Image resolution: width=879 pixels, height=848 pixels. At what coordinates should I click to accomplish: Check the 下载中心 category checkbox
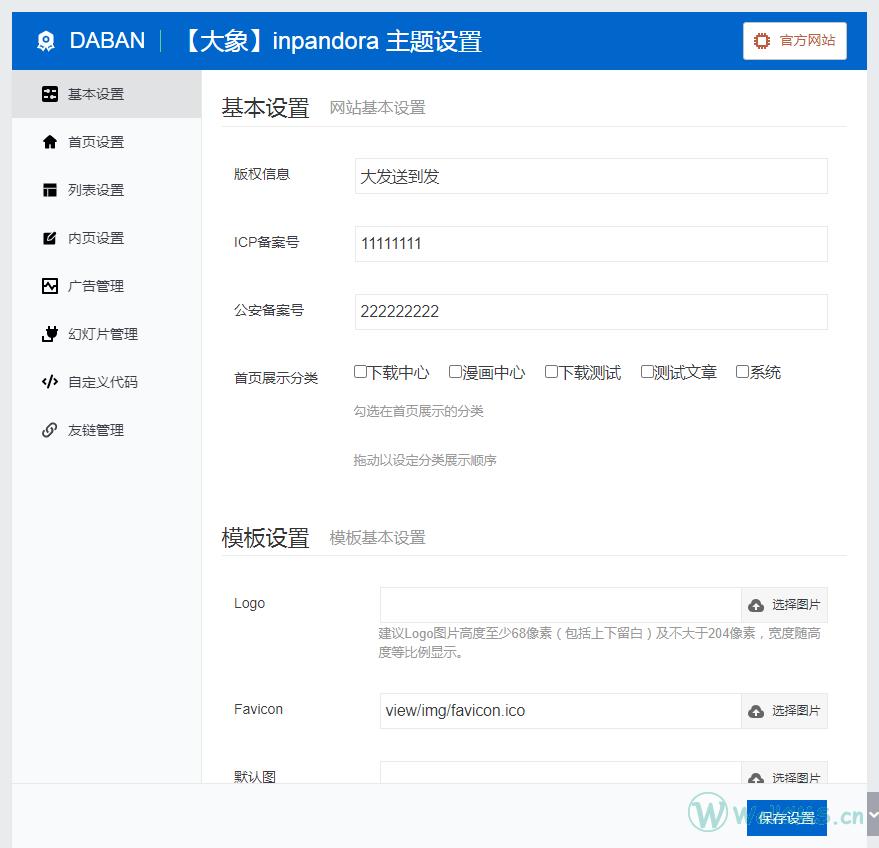tap(360, 372)
